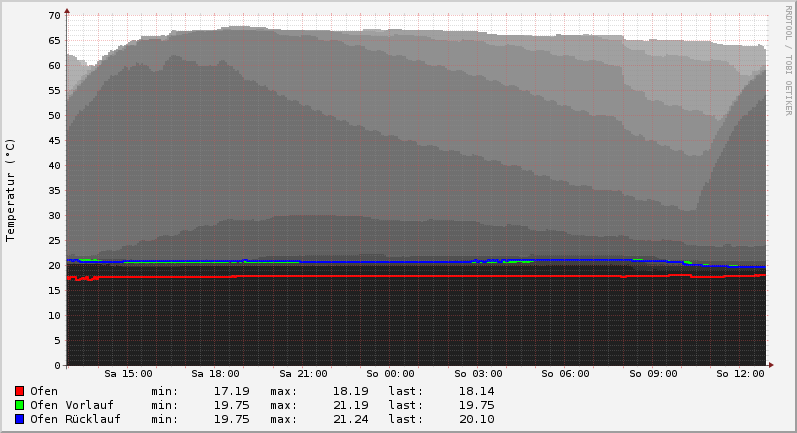Click the 70 value on the temperature axis
Image resolution: width=797 pixels, height=433 pixels.
click(x=54, y=16)
